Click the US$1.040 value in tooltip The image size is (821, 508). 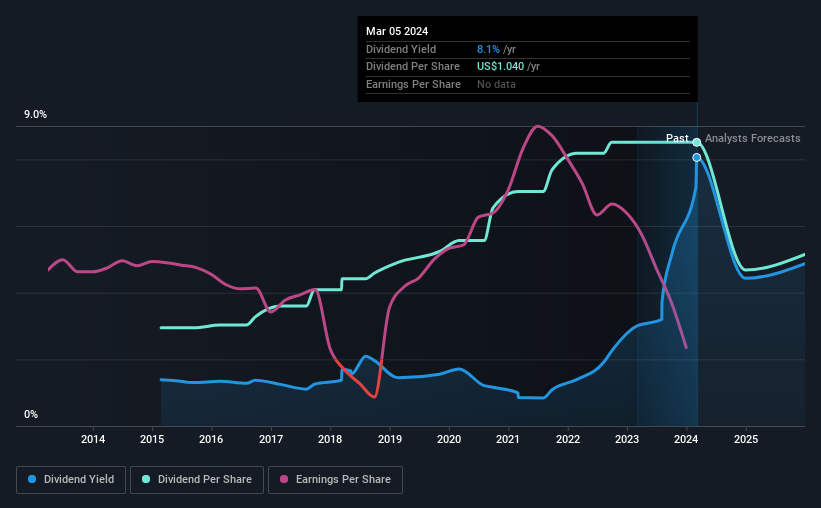coord(500,67)
